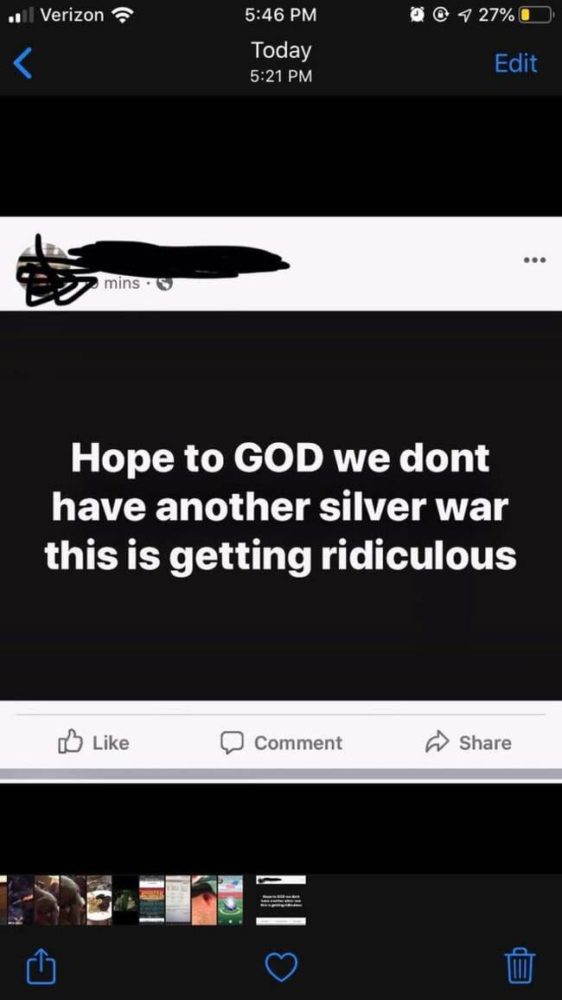
Task: Click the post's Share arrow
Action: point(468,742)
